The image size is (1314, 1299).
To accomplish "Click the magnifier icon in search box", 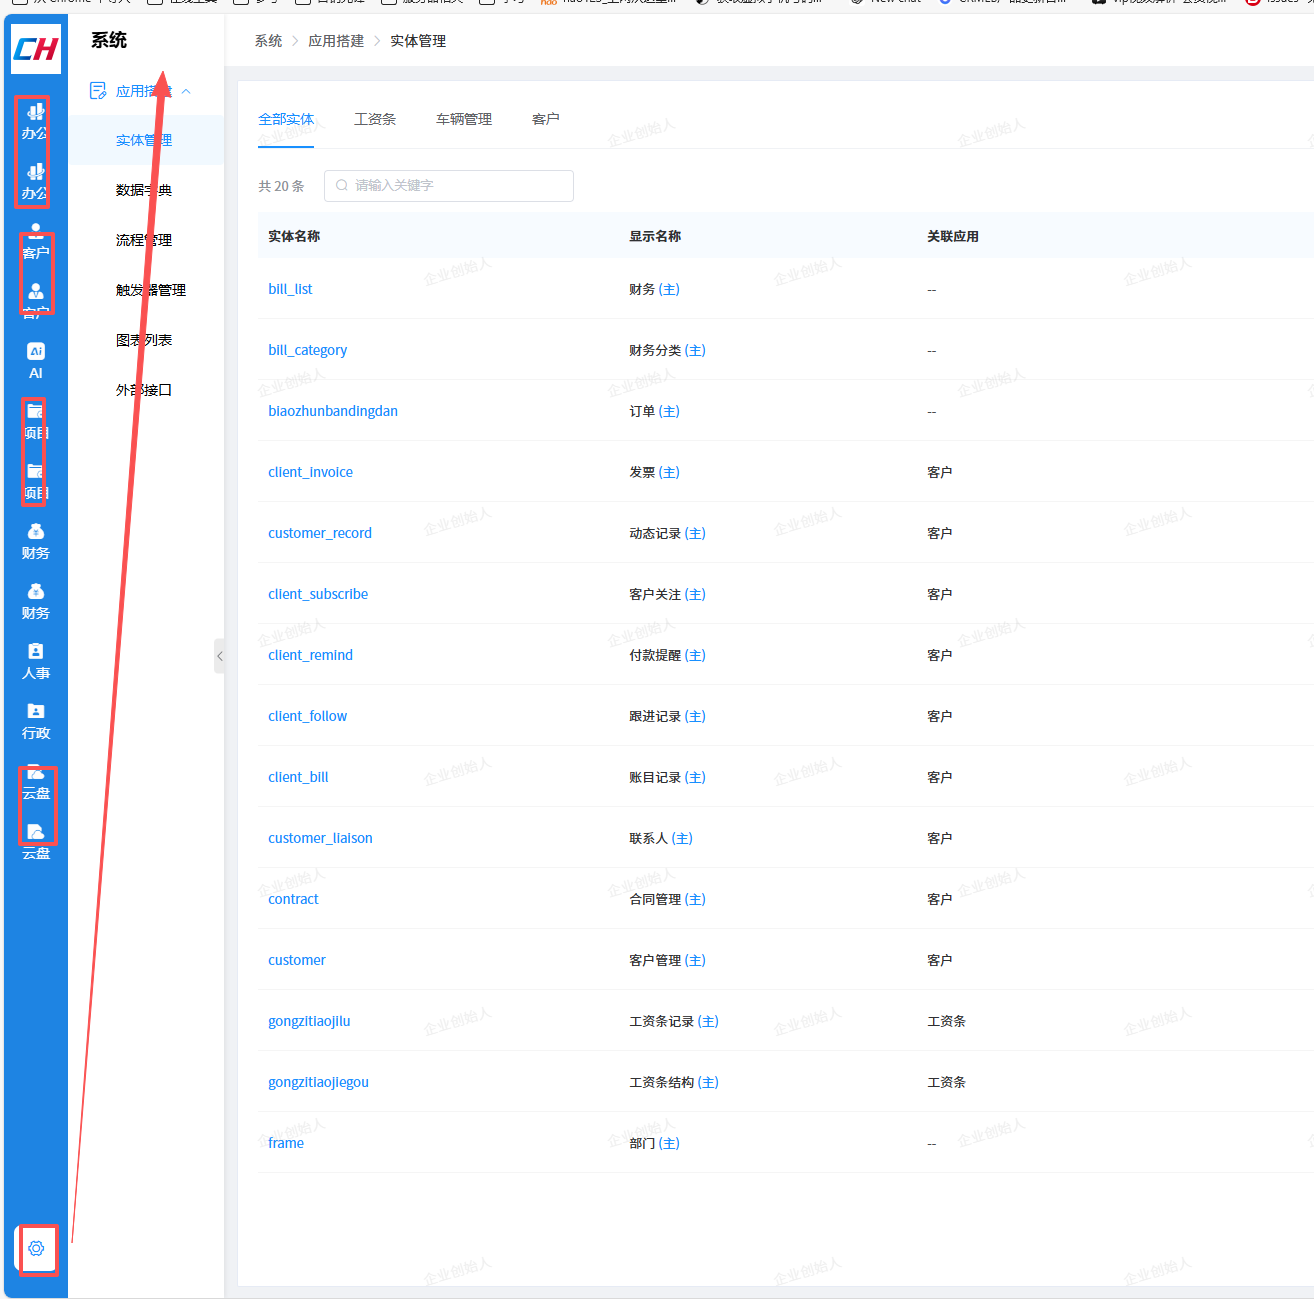I will click(x=342, y=186).
